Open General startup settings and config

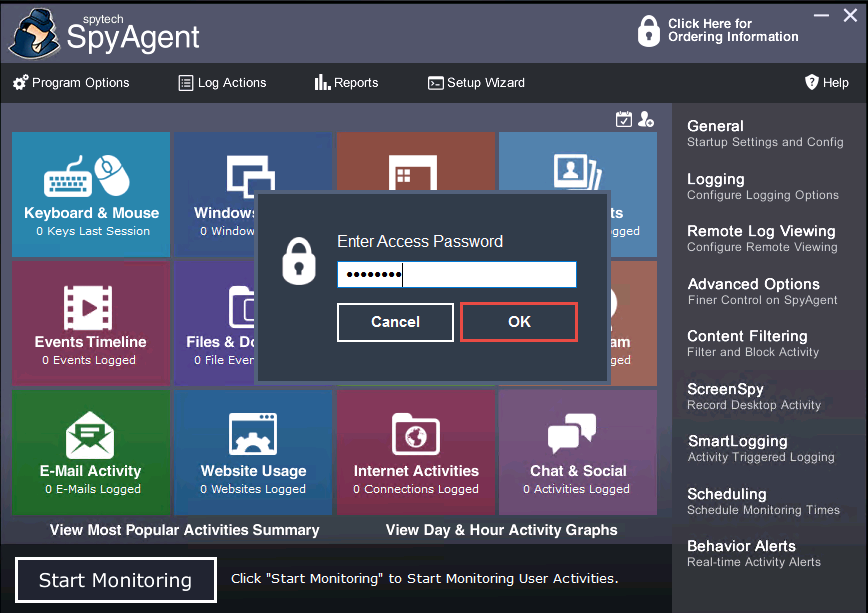pos(765,133)
